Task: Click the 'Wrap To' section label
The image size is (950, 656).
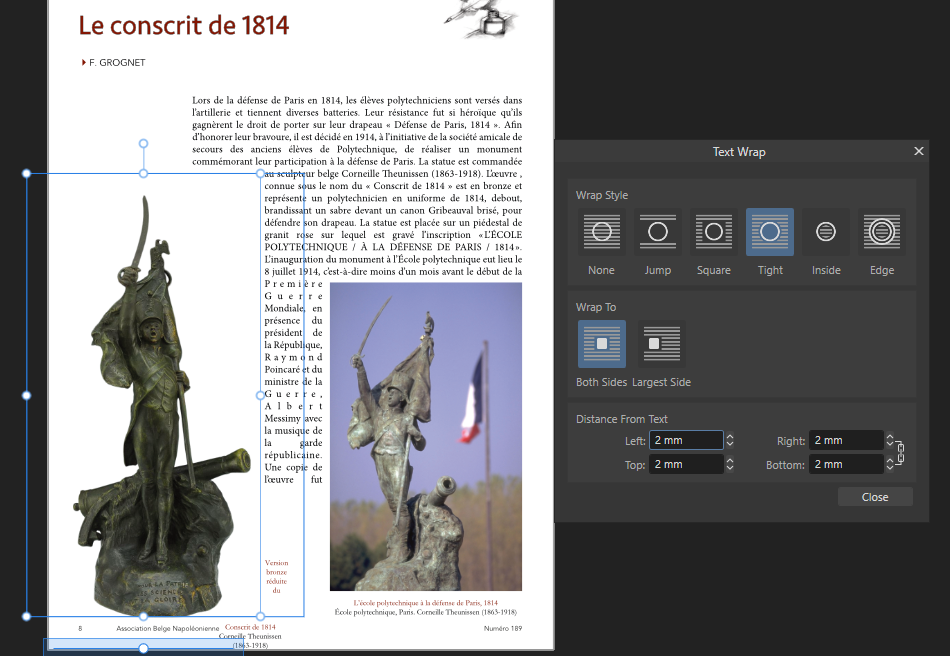Action: [x=596, y=307]
